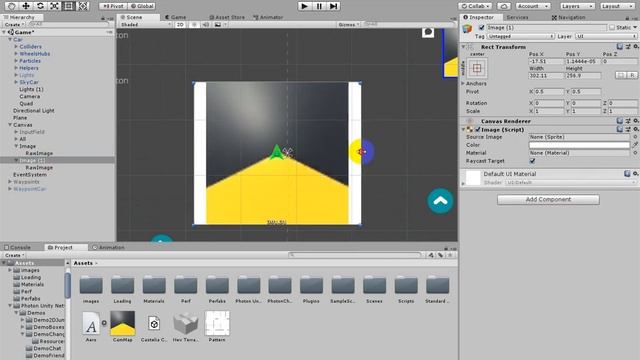Expand the Anchors section
This screenshot has width=640, height=360.
(x=463, y=83)
